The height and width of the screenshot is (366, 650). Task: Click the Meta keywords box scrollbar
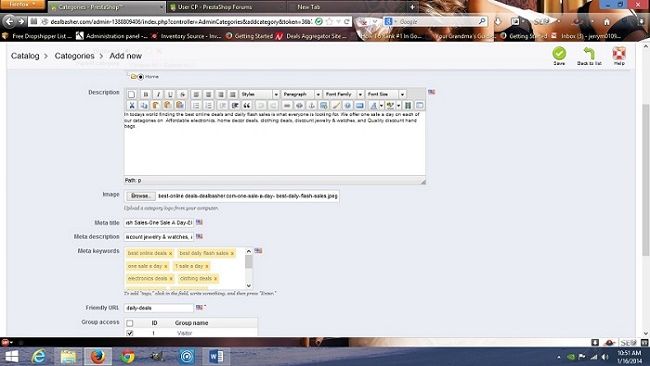pos(249,268)
